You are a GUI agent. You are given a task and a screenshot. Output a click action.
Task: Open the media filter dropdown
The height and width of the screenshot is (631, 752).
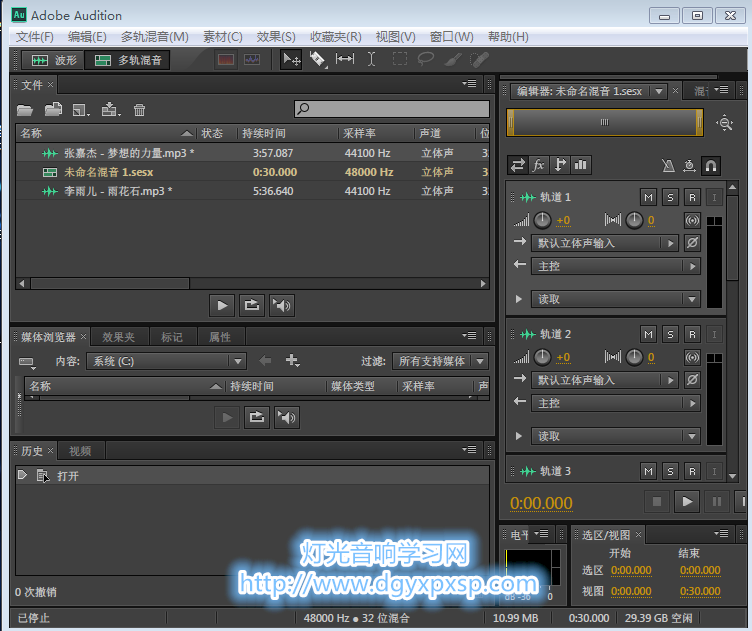click(440, 361)
